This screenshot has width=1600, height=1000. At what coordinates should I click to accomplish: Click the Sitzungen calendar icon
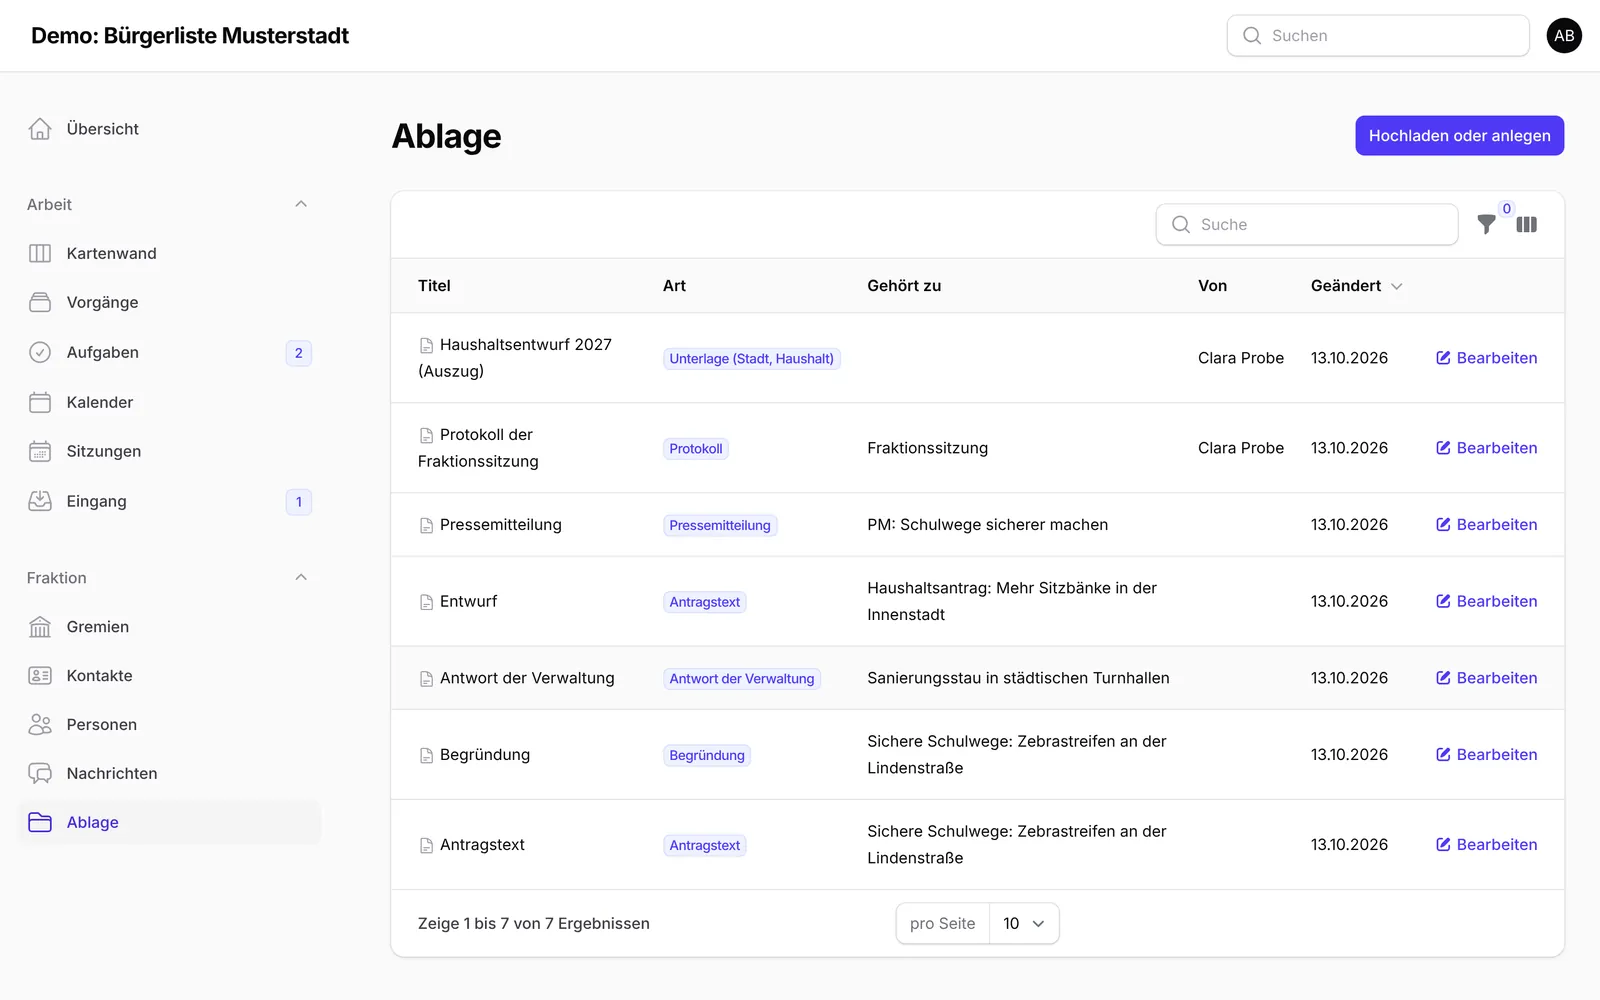pyautogui.click(x=40, y=452)
